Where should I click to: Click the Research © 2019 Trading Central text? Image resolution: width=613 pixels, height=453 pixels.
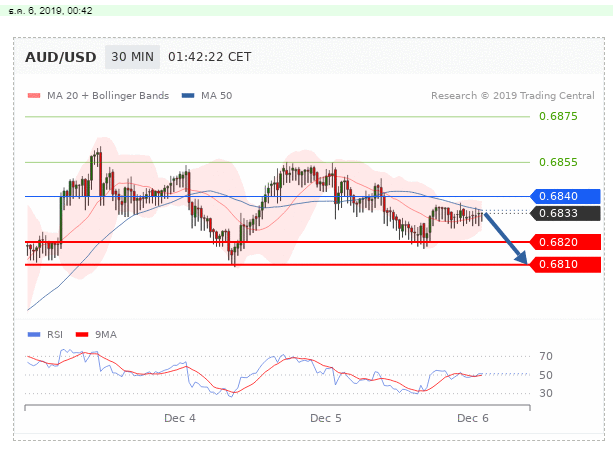[x=513, y=96]
